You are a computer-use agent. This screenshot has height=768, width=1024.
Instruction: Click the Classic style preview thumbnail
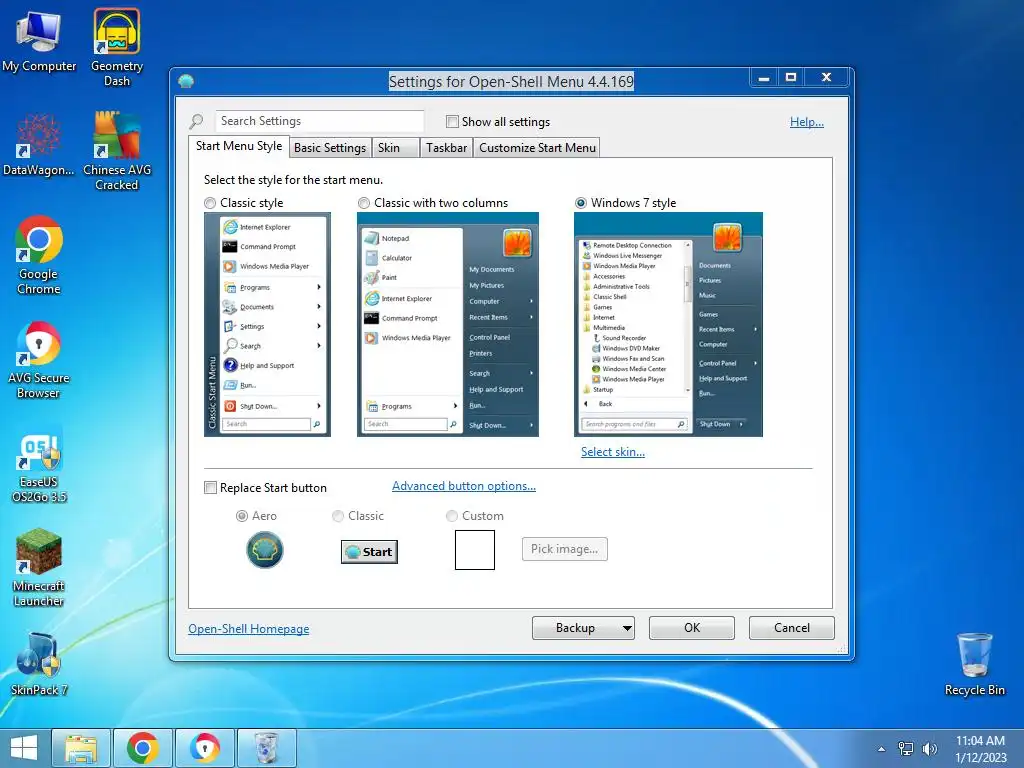[x=267, y=325]
